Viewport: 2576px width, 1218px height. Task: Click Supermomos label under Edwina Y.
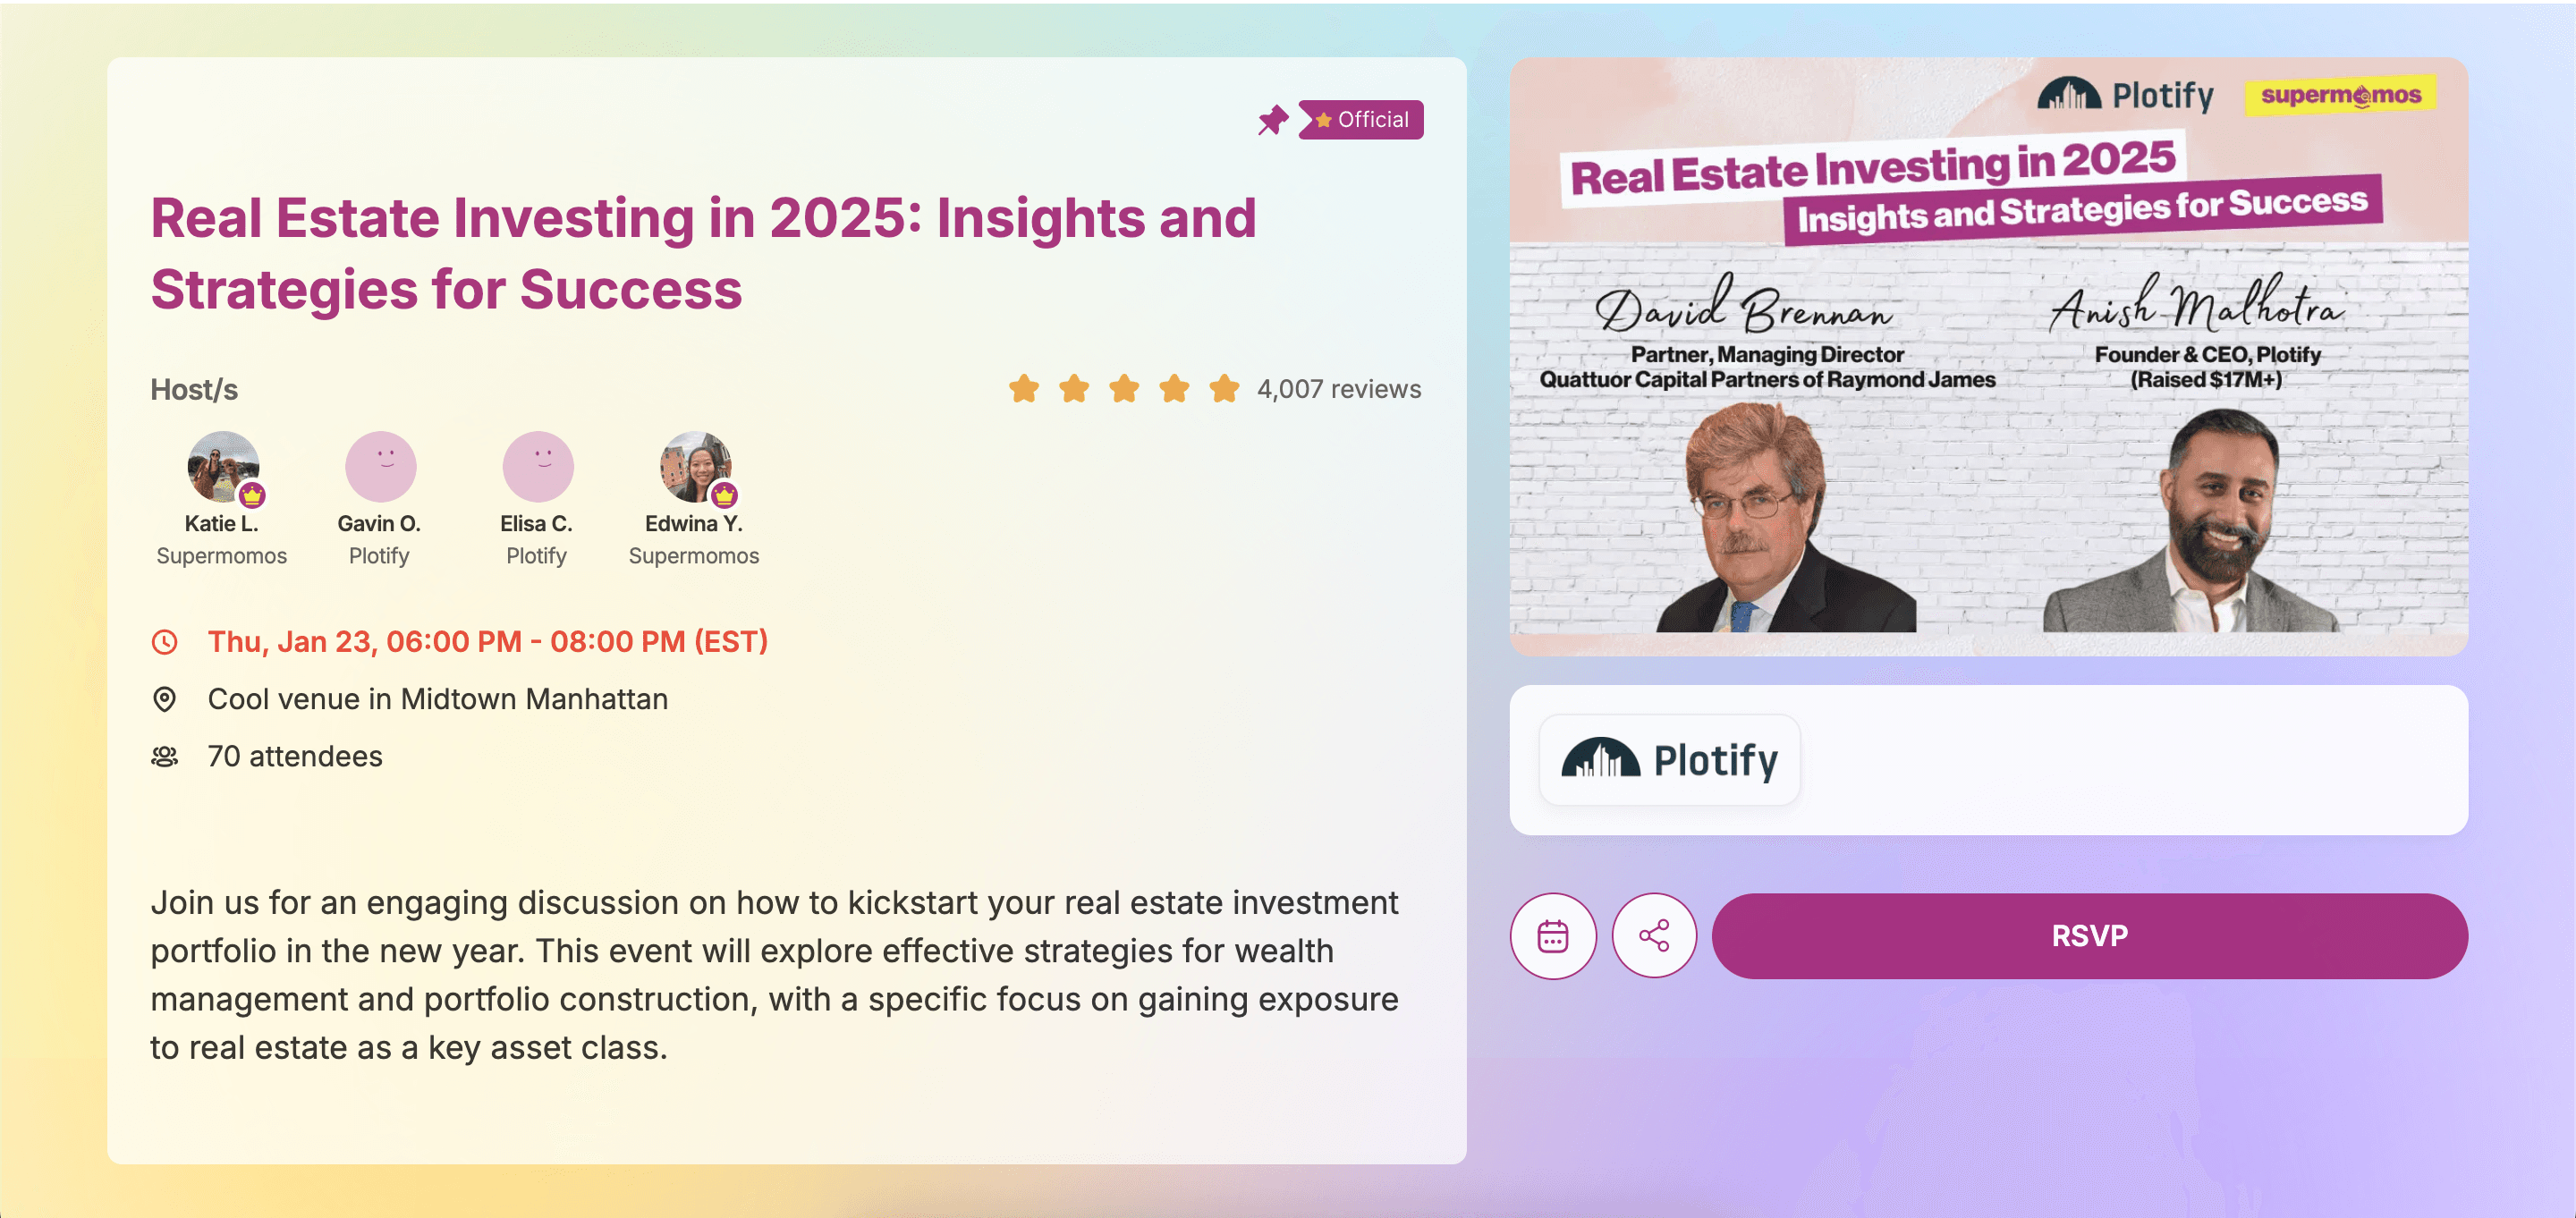coord(694,556)
